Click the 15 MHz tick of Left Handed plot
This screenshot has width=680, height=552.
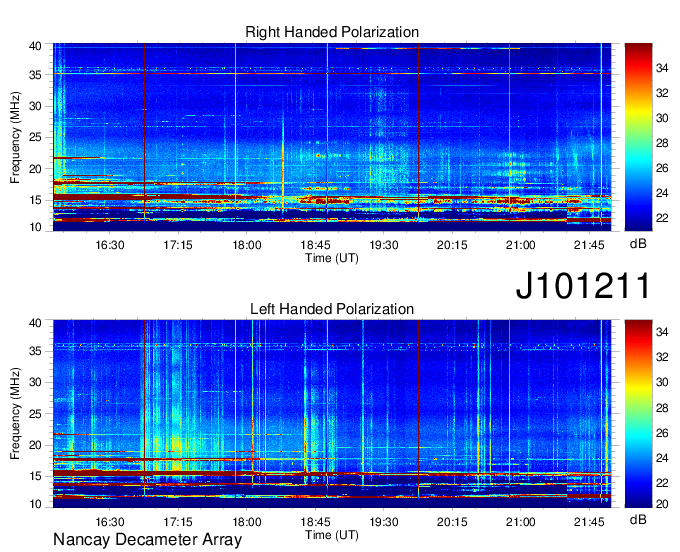click(35, 476)
